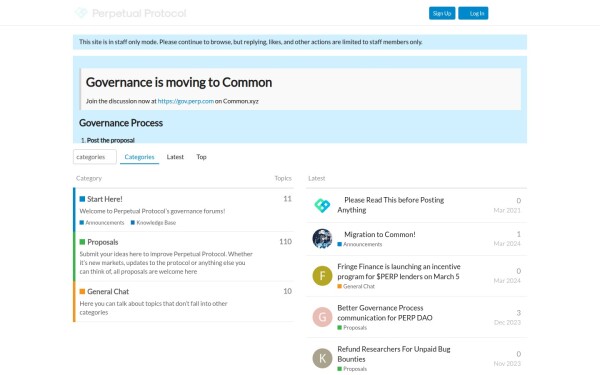Follow the https://gov.perp.com link
The width and height of the screenshot is (600, 375).
coord(186,101)
